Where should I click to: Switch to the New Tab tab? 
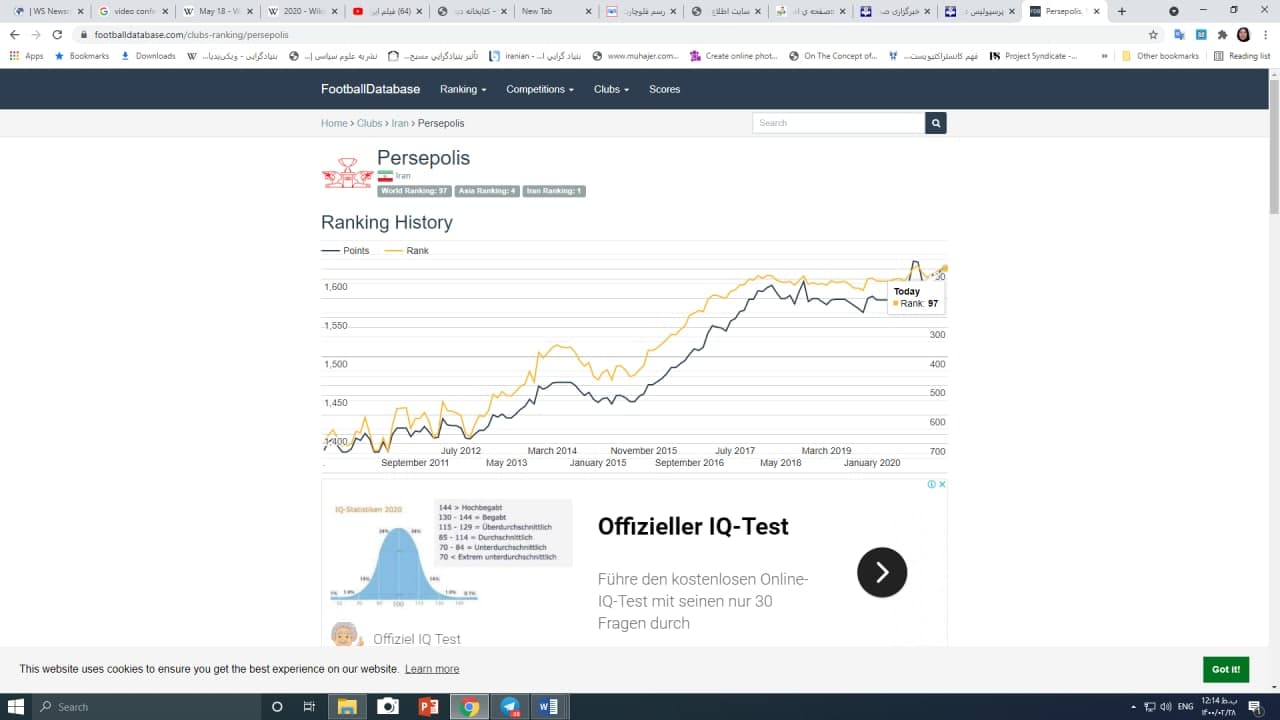point(555,11)
